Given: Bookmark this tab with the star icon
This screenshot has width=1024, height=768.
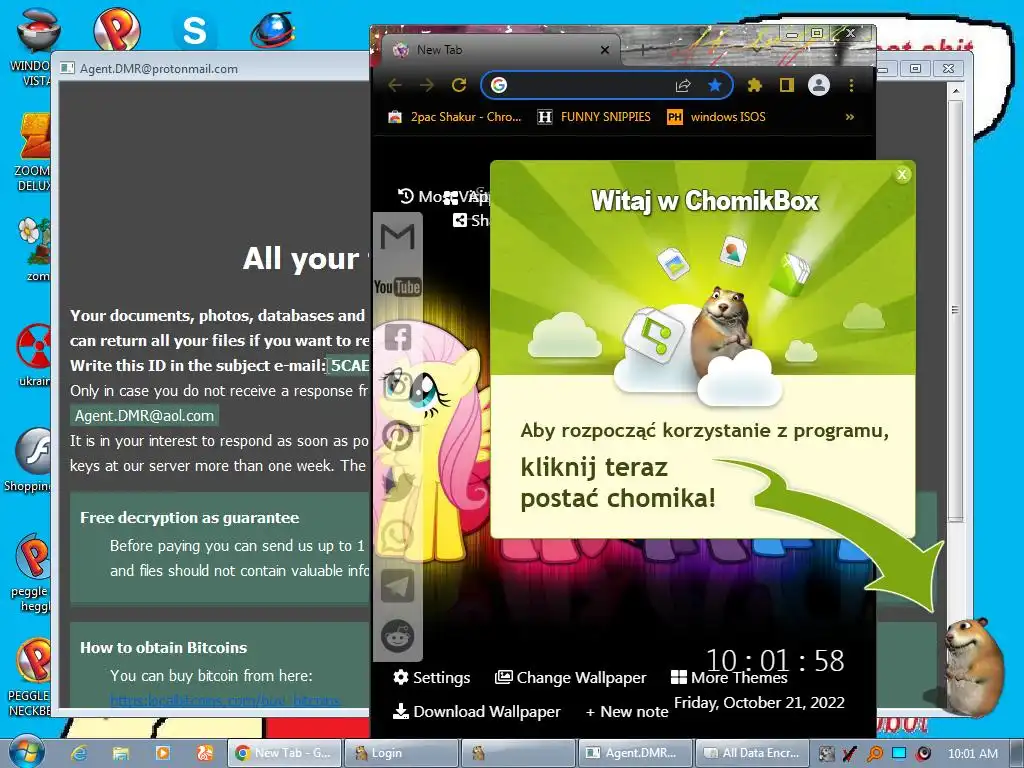Looking at the screenshot, I should pyautogui.click(x=715, y=85).
